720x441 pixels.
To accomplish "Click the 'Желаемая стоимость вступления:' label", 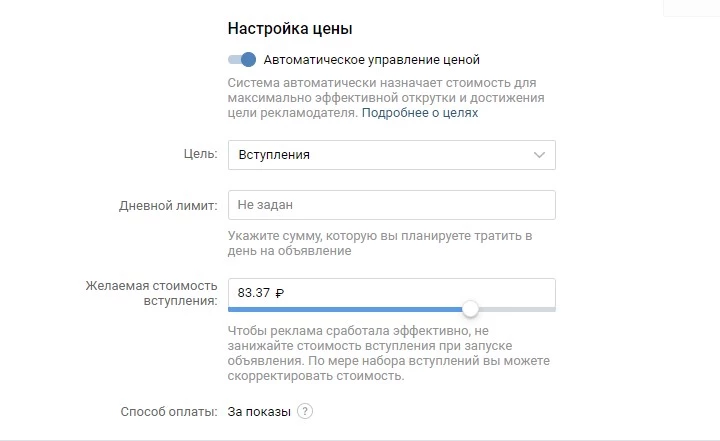I will click(x=152, y=293).
